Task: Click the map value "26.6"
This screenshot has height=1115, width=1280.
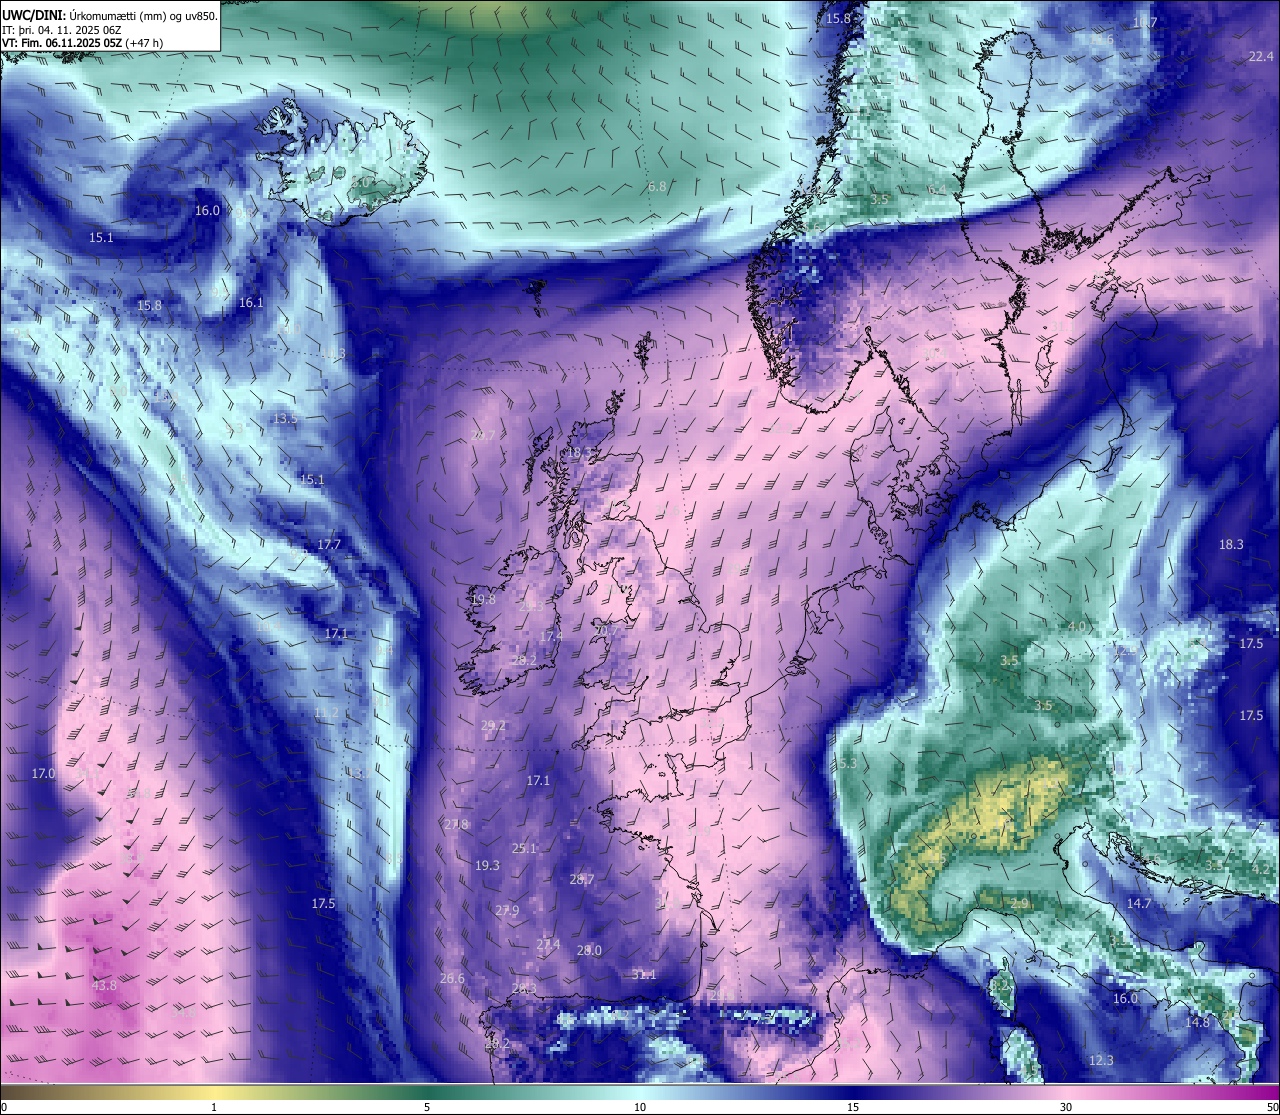Action: click(452, 977)
